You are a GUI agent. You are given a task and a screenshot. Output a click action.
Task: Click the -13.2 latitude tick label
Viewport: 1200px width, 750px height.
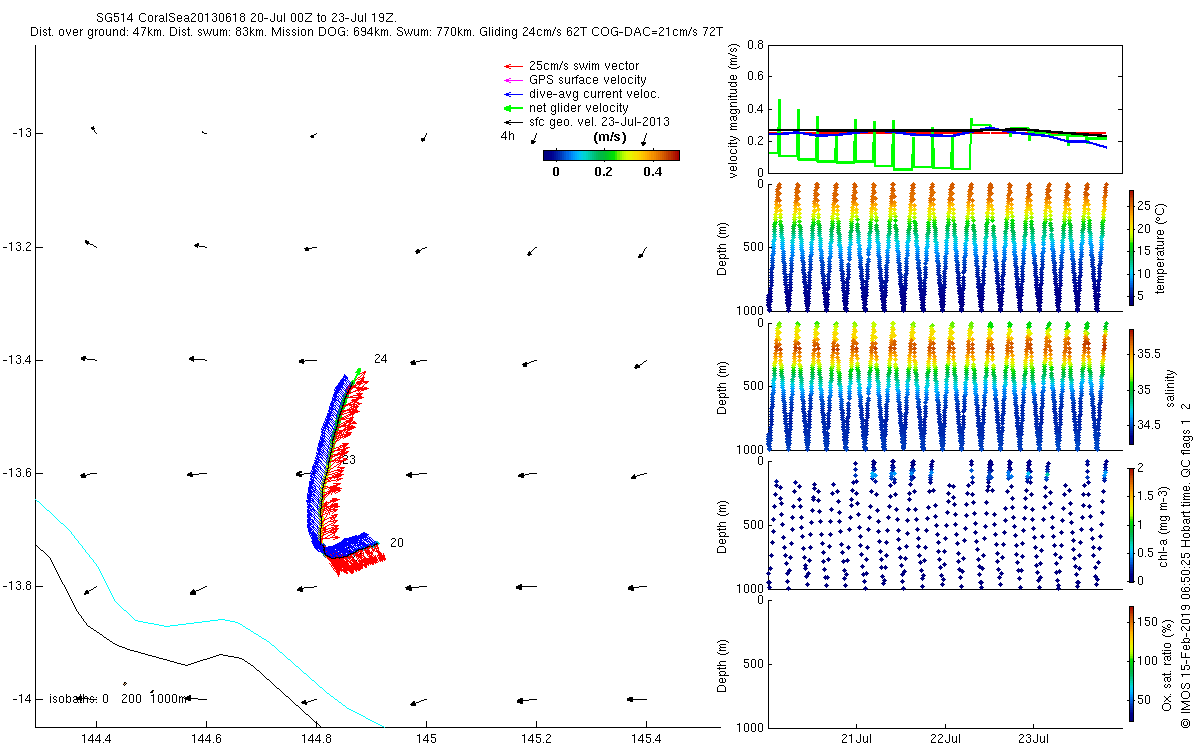(17, 246)
